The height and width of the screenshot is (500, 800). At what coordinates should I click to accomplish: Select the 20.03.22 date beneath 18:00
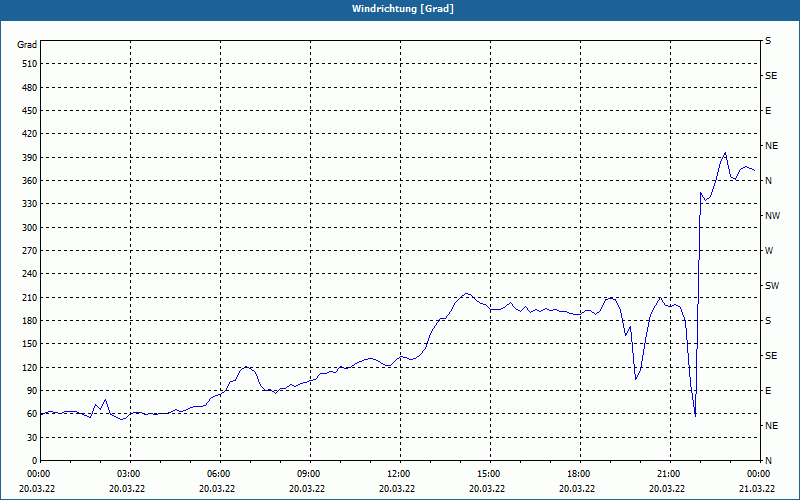click(x=577, y=489)
